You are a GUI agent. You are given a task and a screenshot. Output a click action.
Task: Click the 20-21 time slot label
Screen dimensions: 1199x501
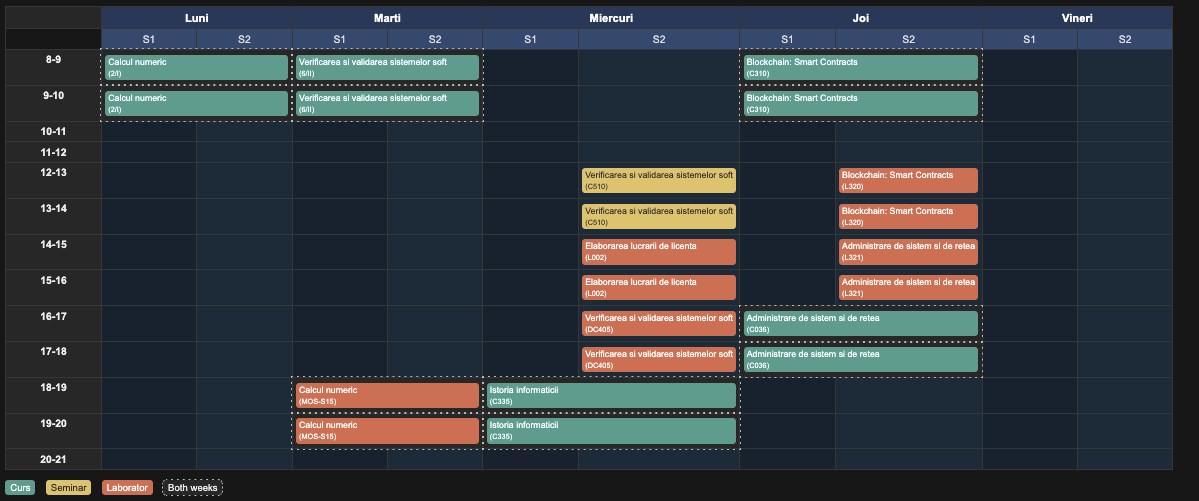pos(54,459)
